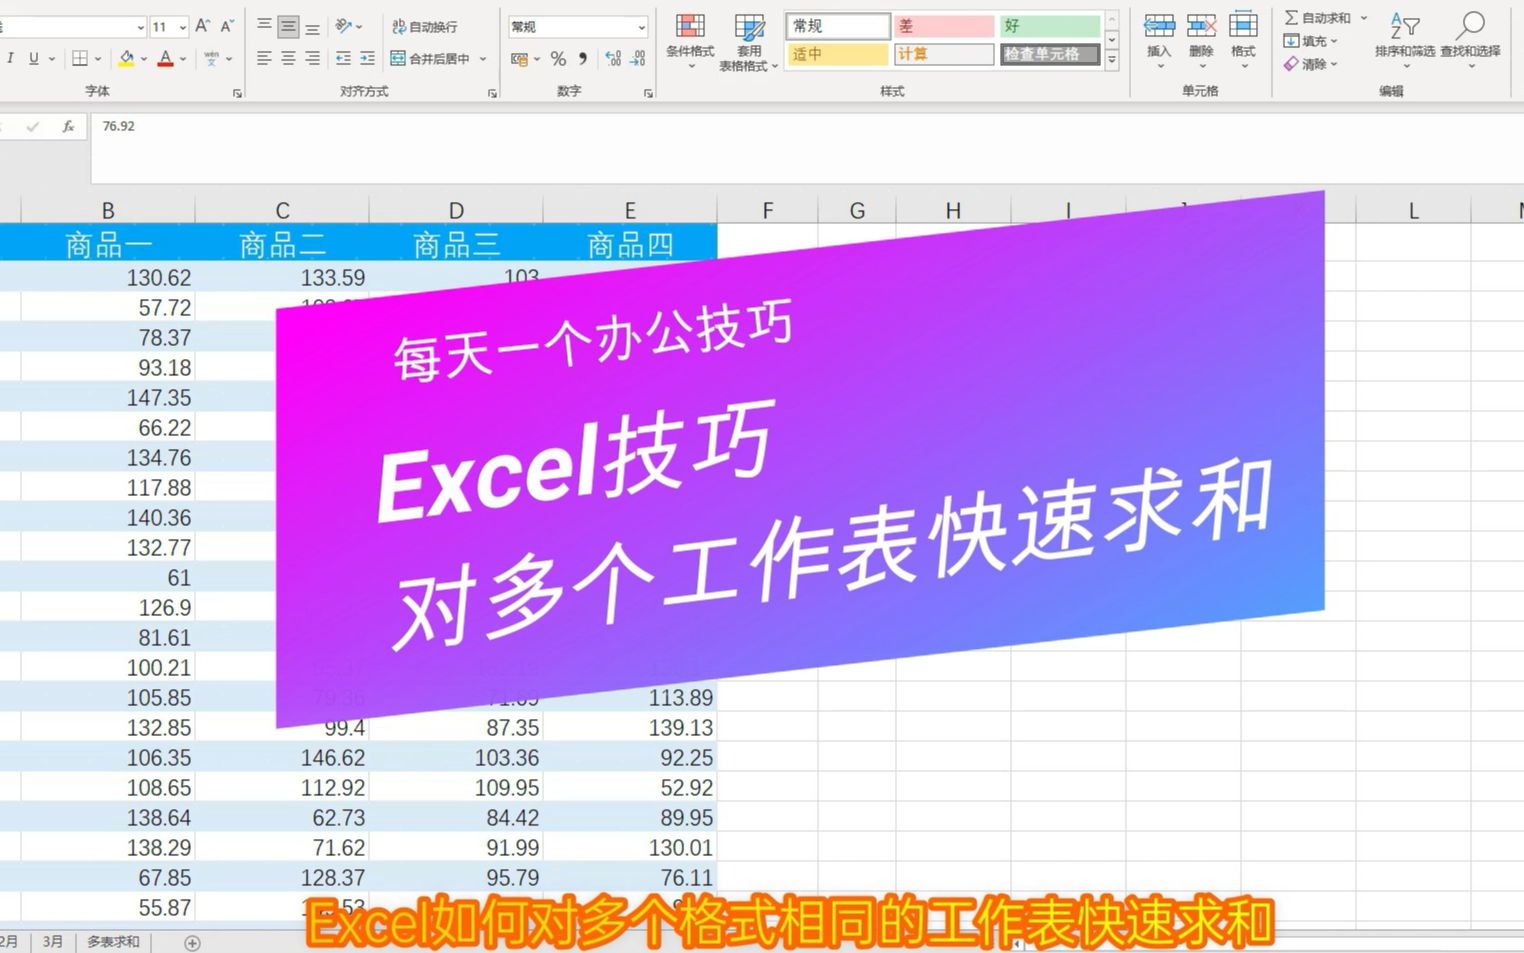Open the font size 11 dropdown
This screenshot has height=953, width=1524.
182,27
